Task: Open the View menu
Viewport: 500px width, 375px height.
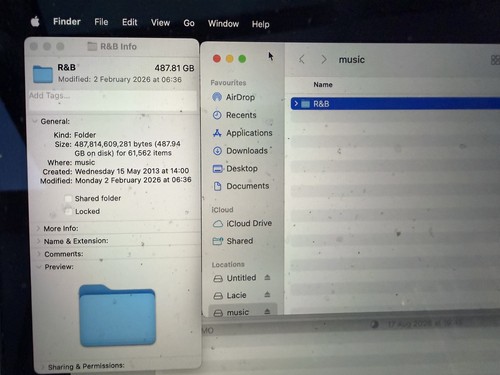Action: click(160, 23)
